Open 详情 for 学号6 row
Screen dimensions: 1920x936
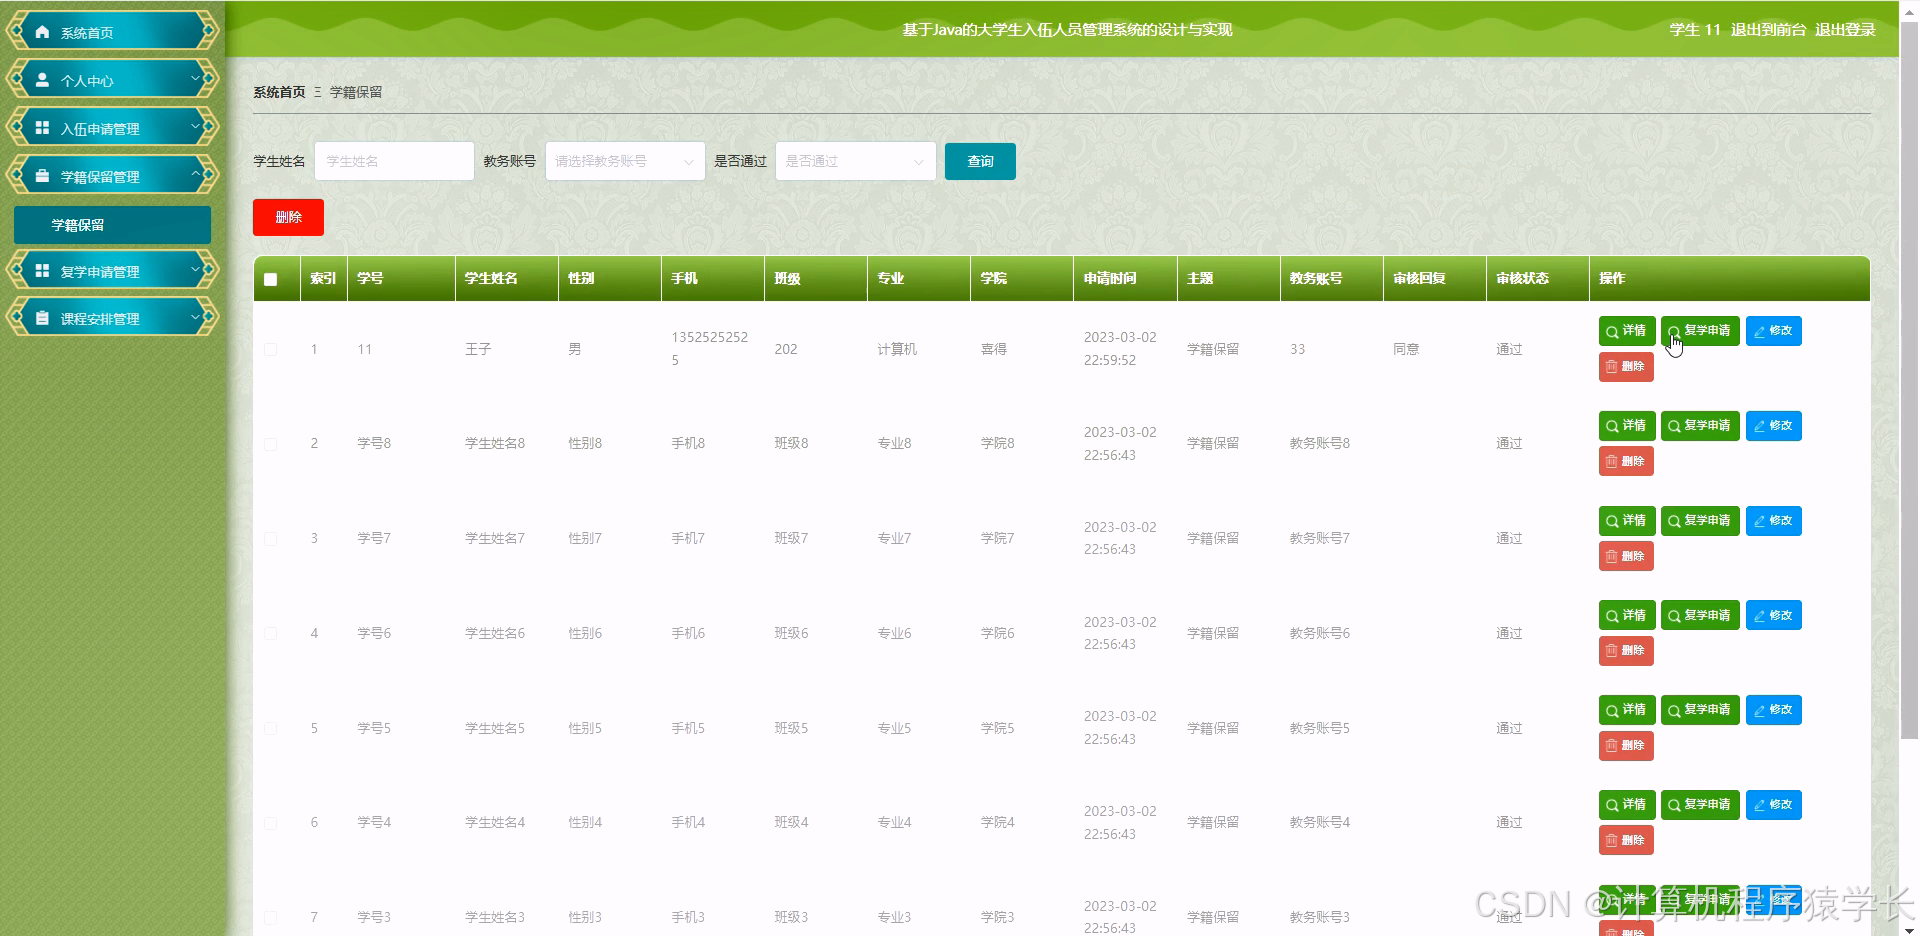click(x=1627, y=615)
